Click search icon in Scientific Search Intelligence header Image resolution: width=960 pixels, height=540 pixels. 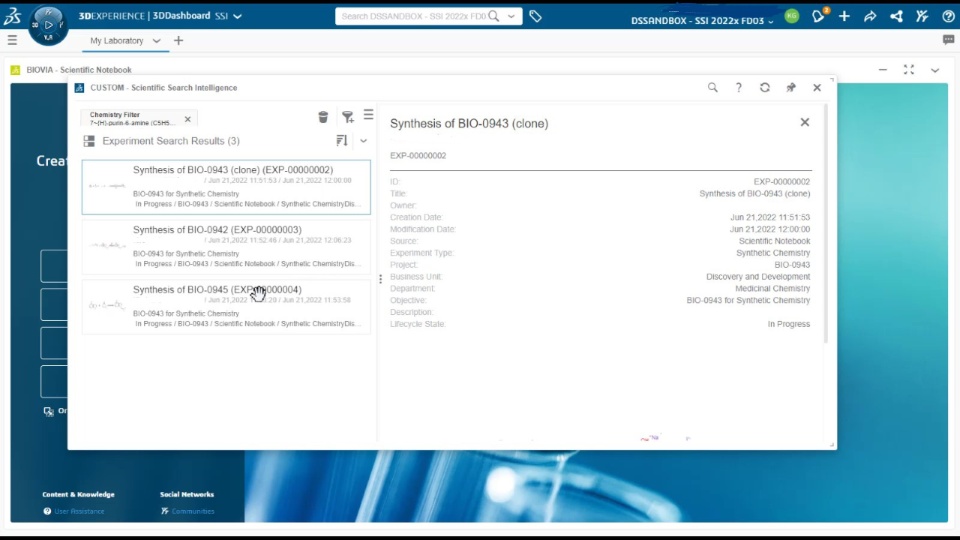tap(713, 88)
